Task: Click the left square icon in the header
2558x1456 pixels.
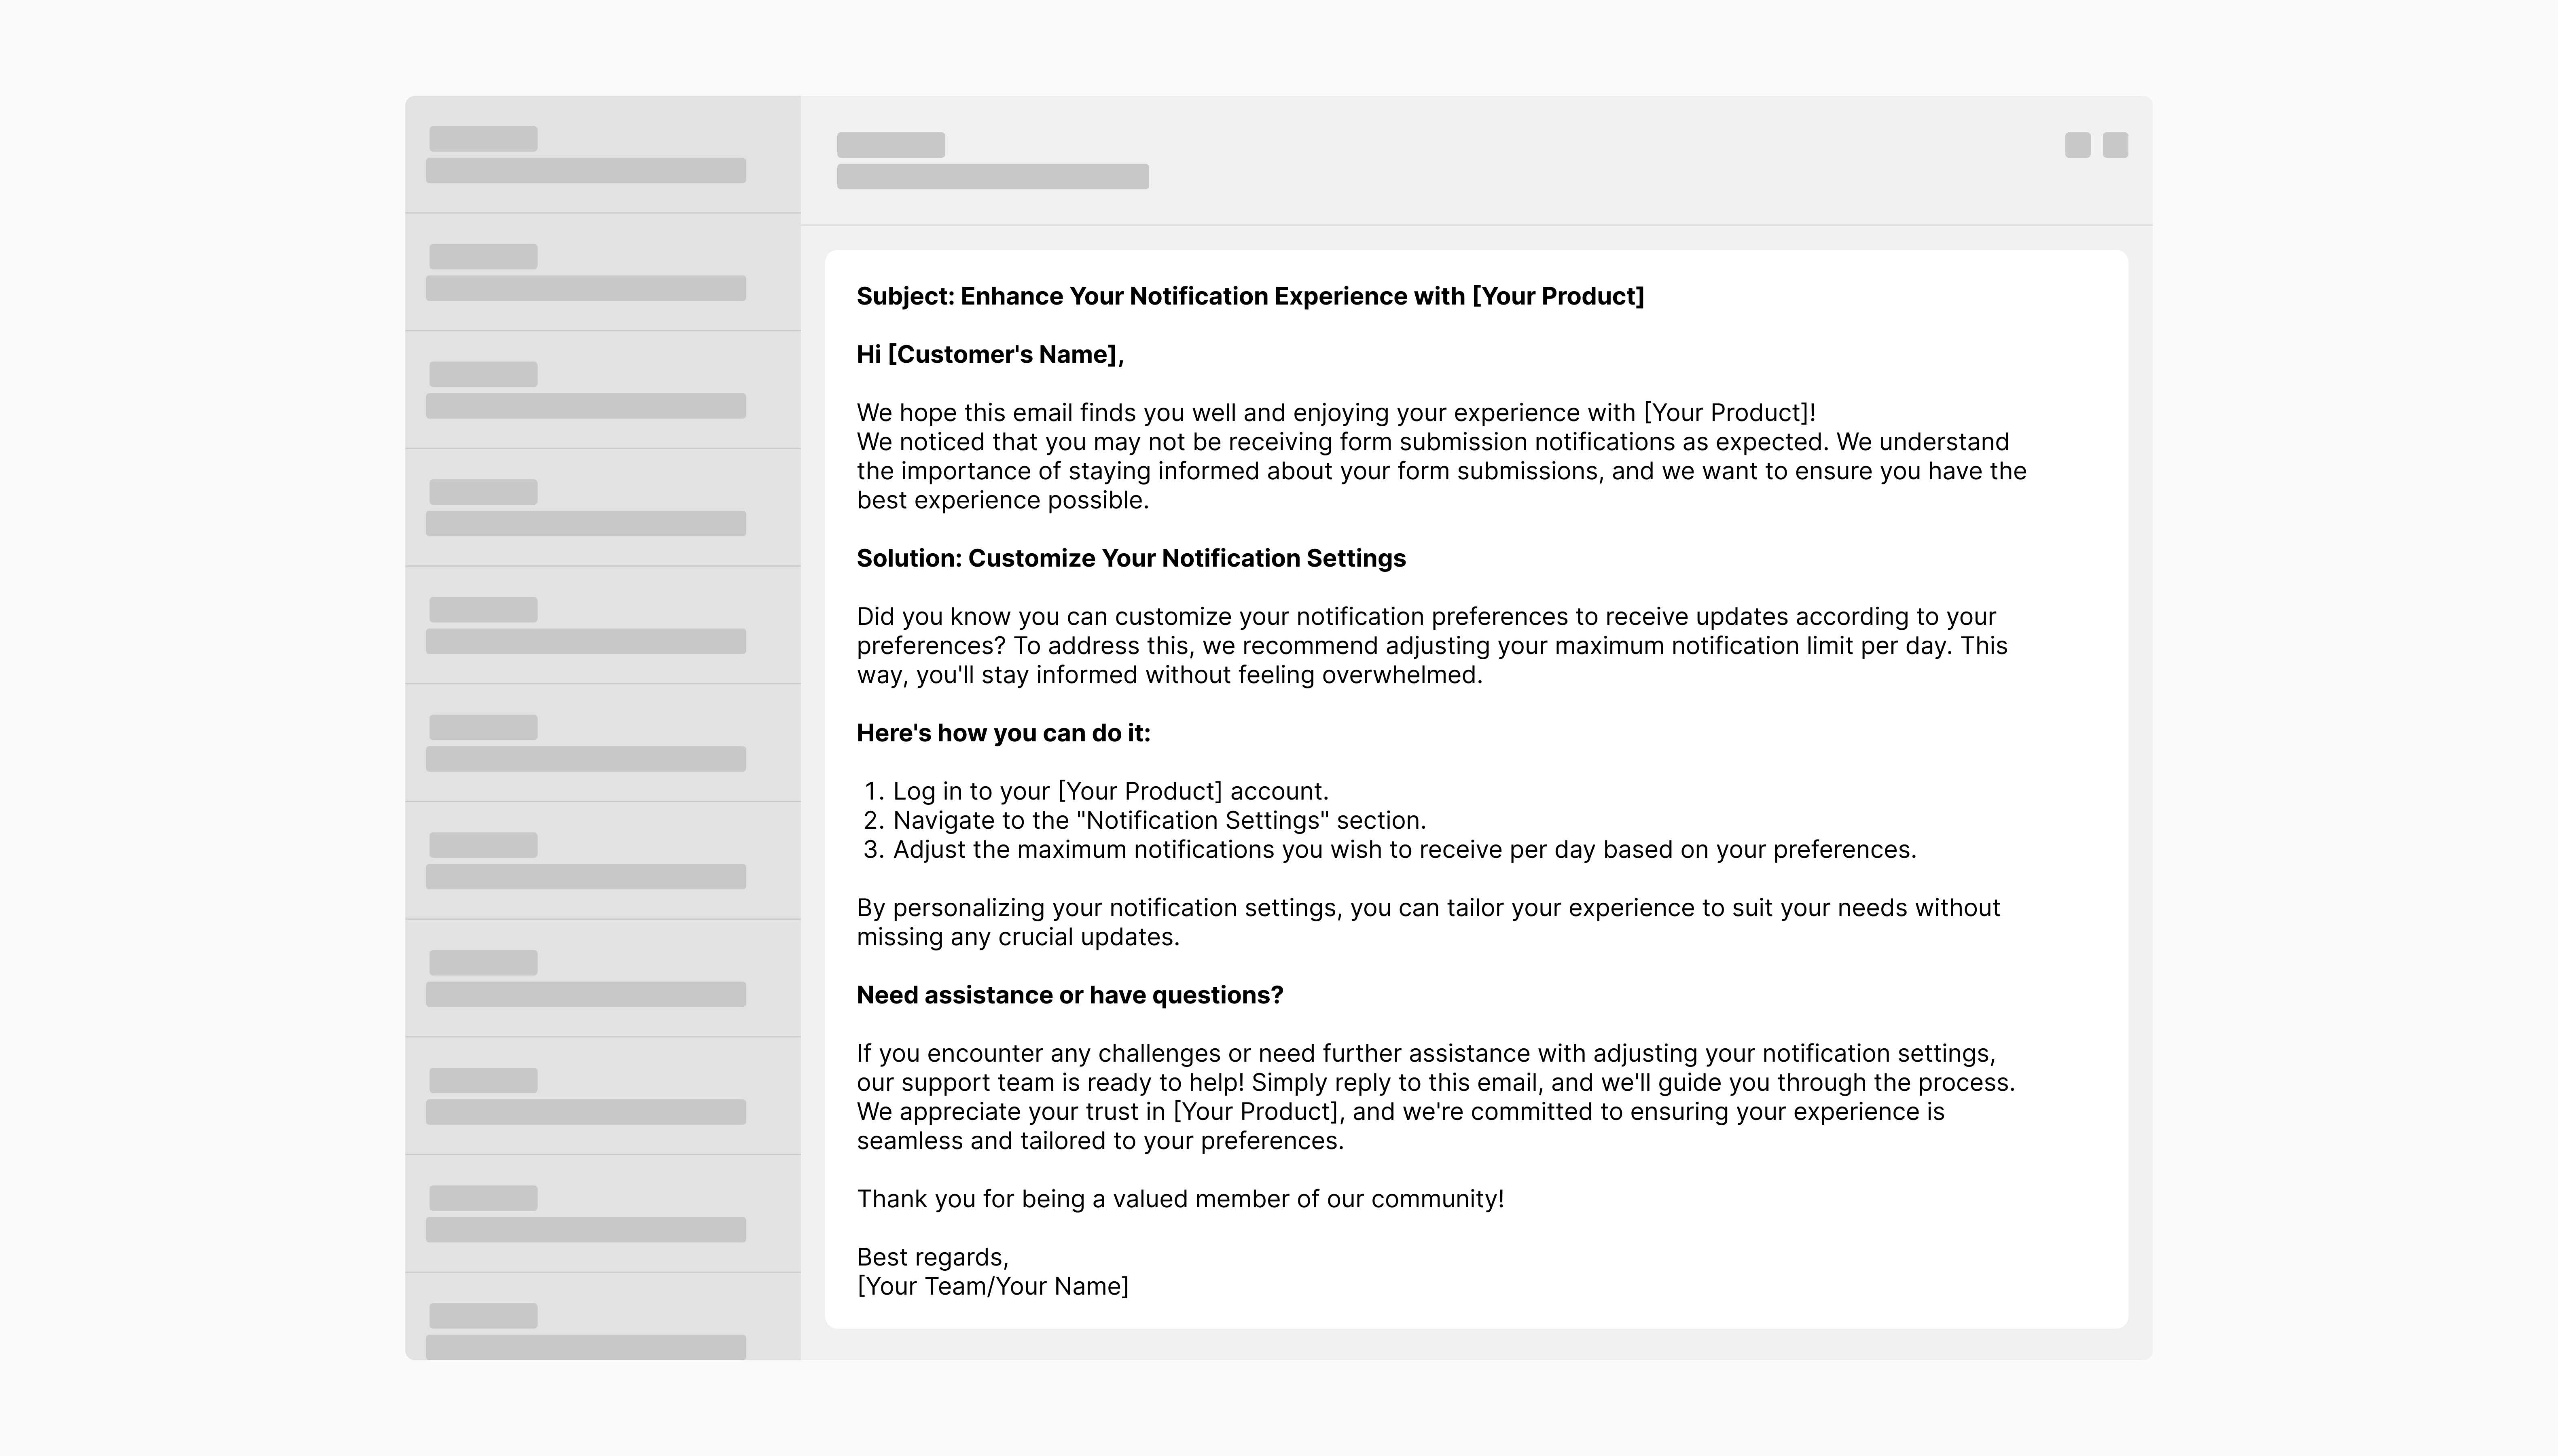Action: click(2077, 145)
